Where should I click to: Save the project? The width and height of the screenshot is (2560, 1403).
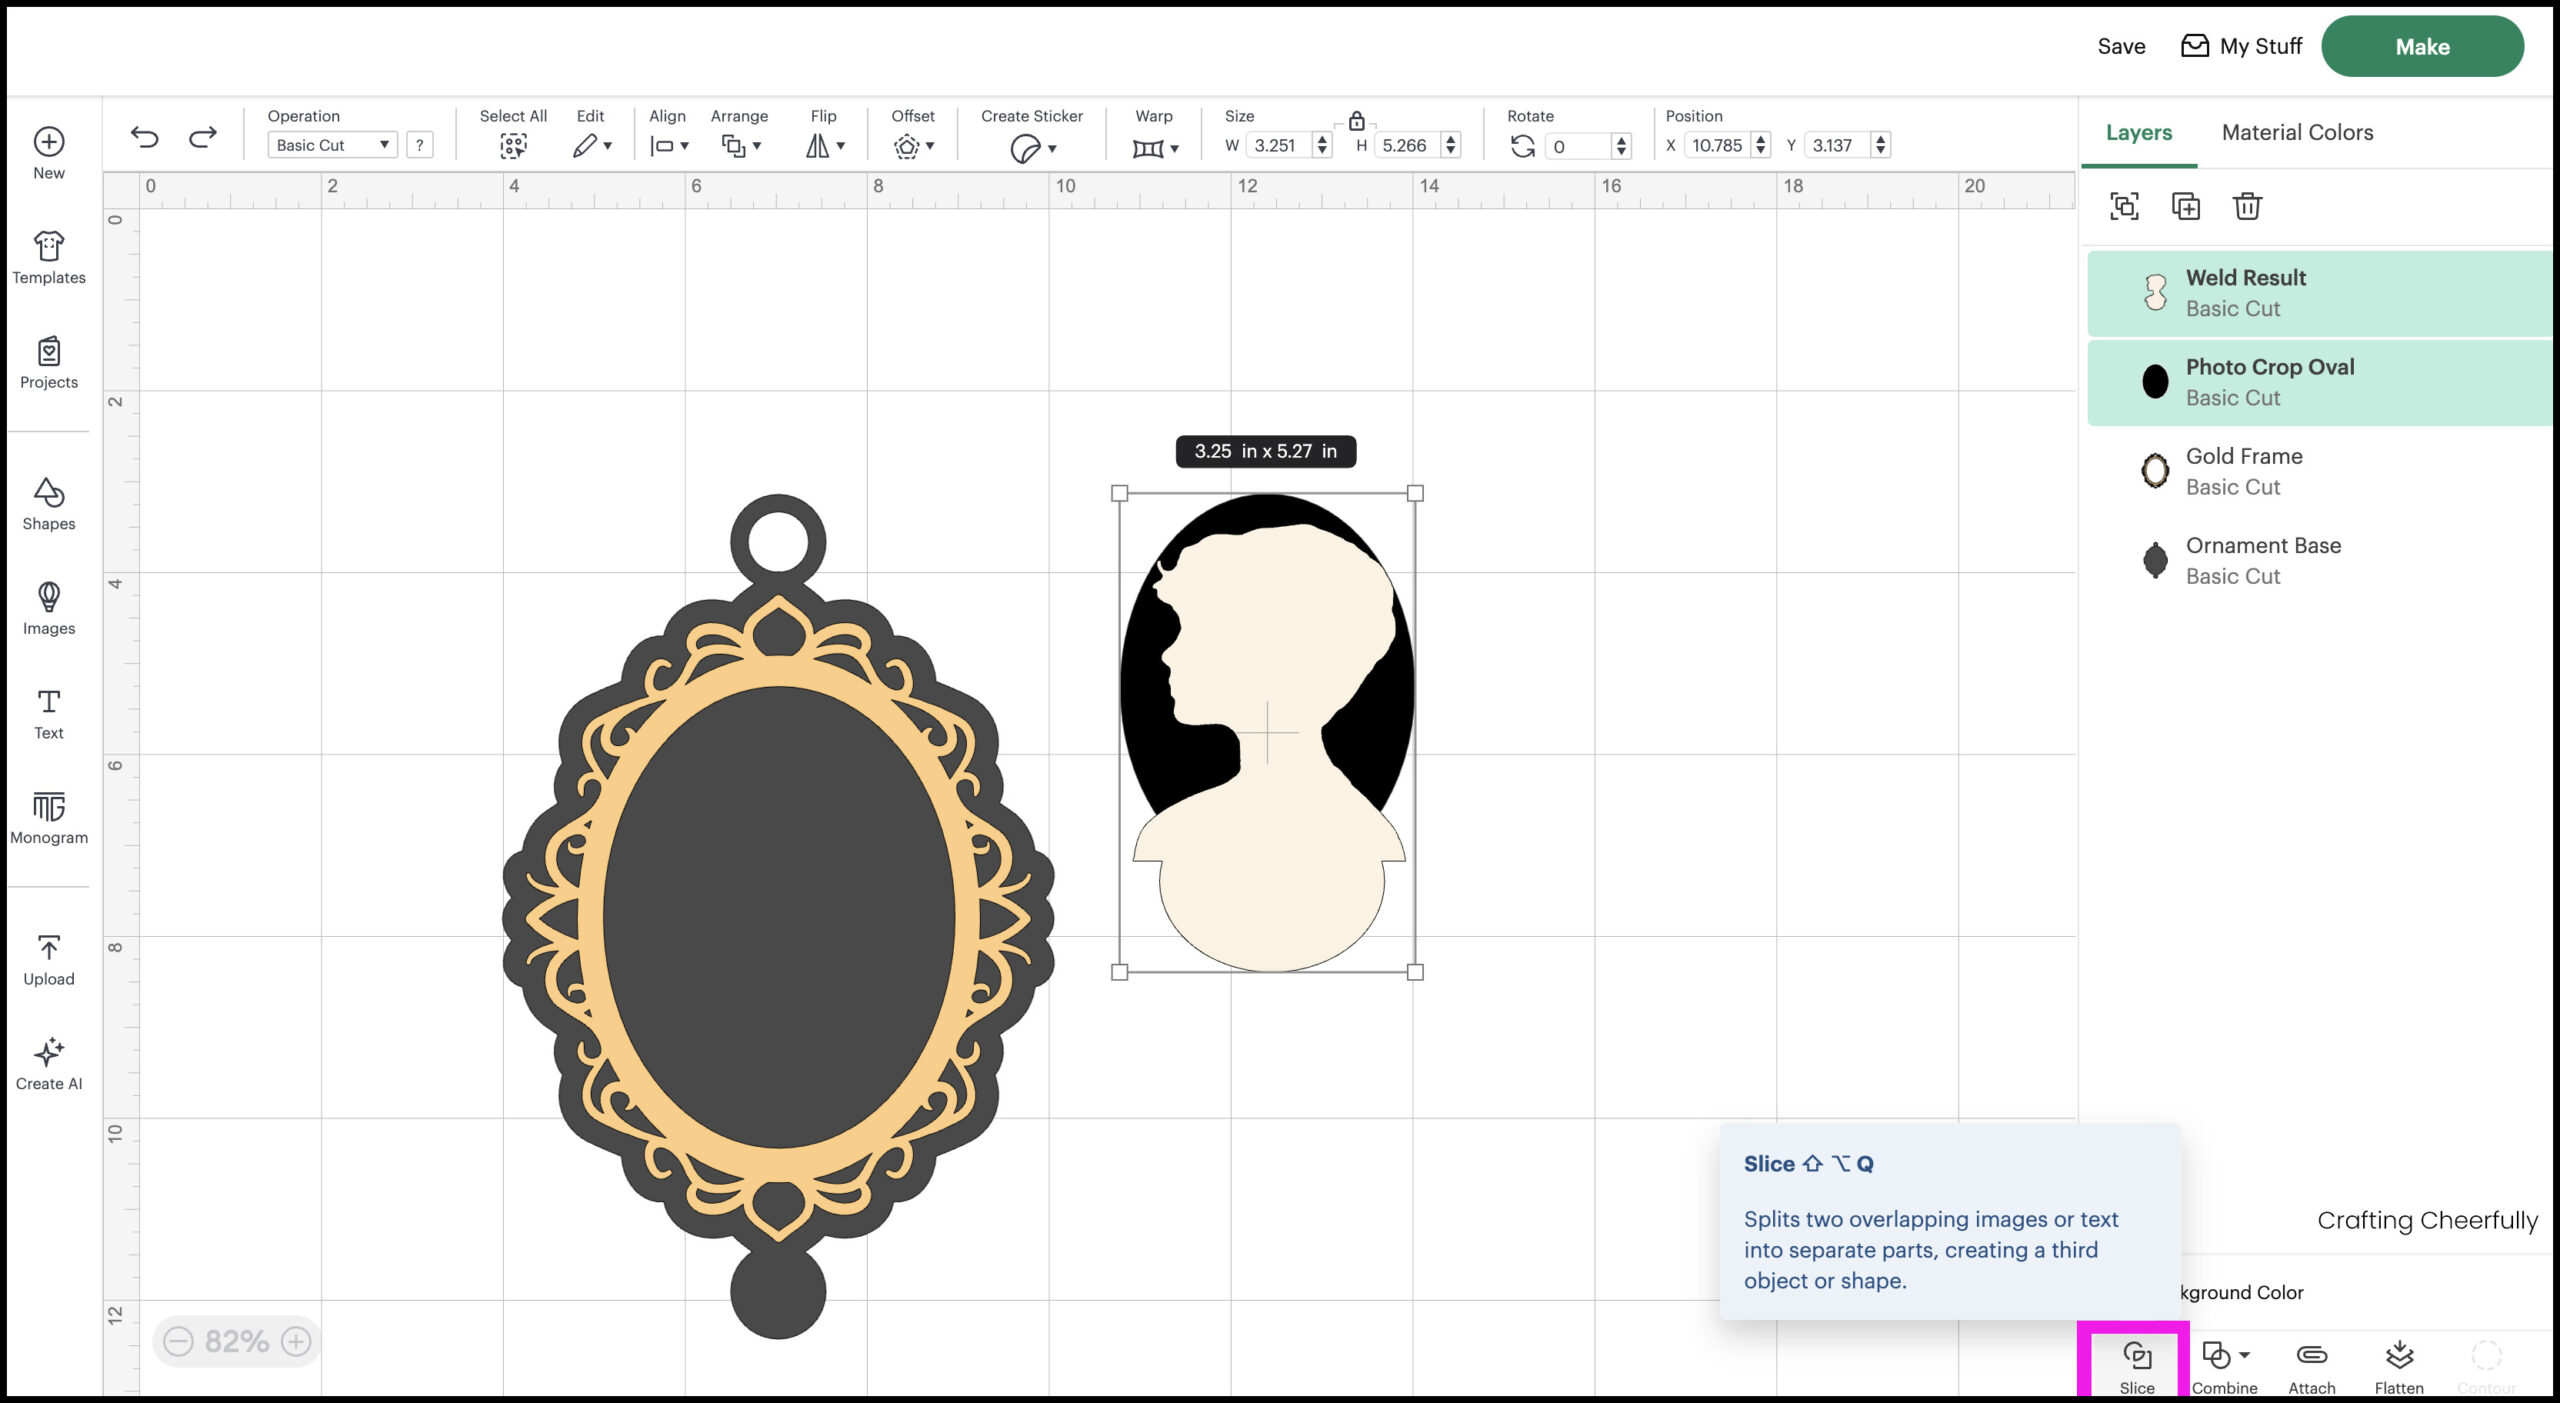pyautogui.click(x=2120, y=46)
